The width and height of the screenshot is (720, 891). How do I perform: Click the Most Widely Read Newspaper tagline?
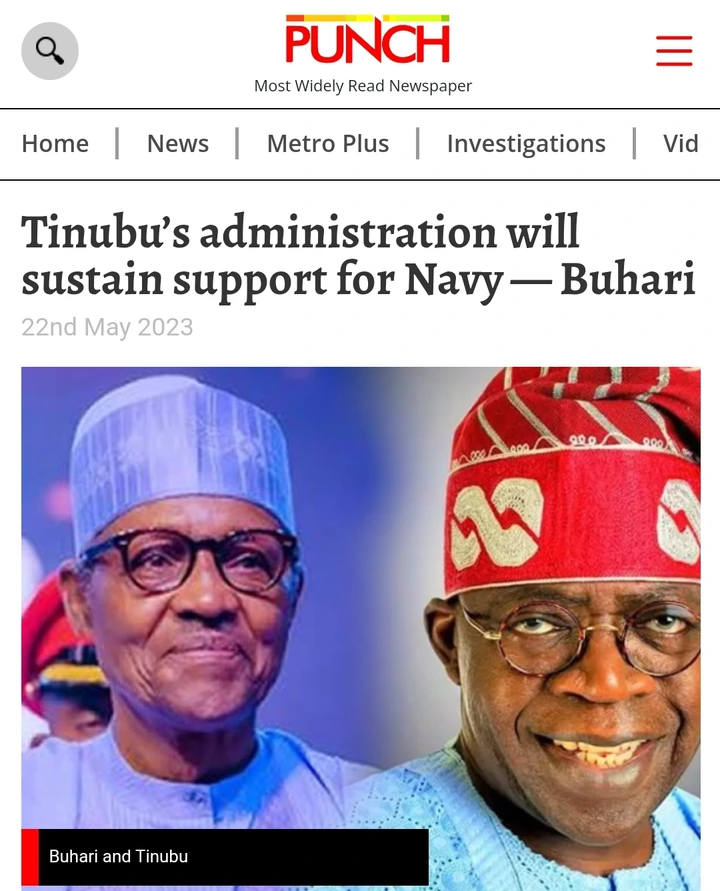(363, 86)
